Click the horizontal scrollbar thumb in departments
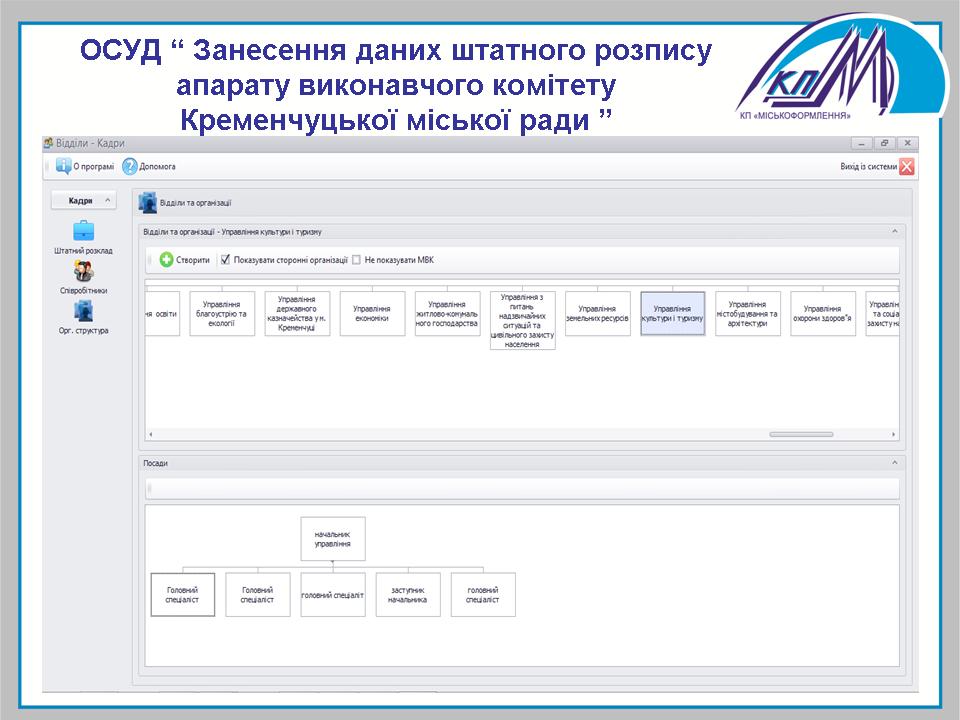 (800, 434)
